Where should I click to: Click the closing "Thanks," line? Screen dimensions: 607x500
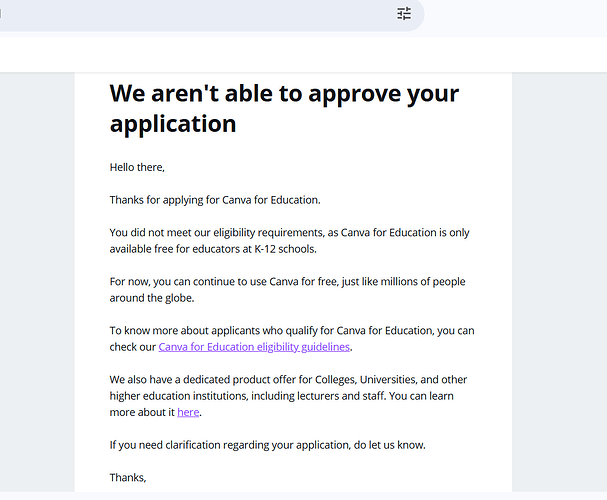click(x=128, y=478)
